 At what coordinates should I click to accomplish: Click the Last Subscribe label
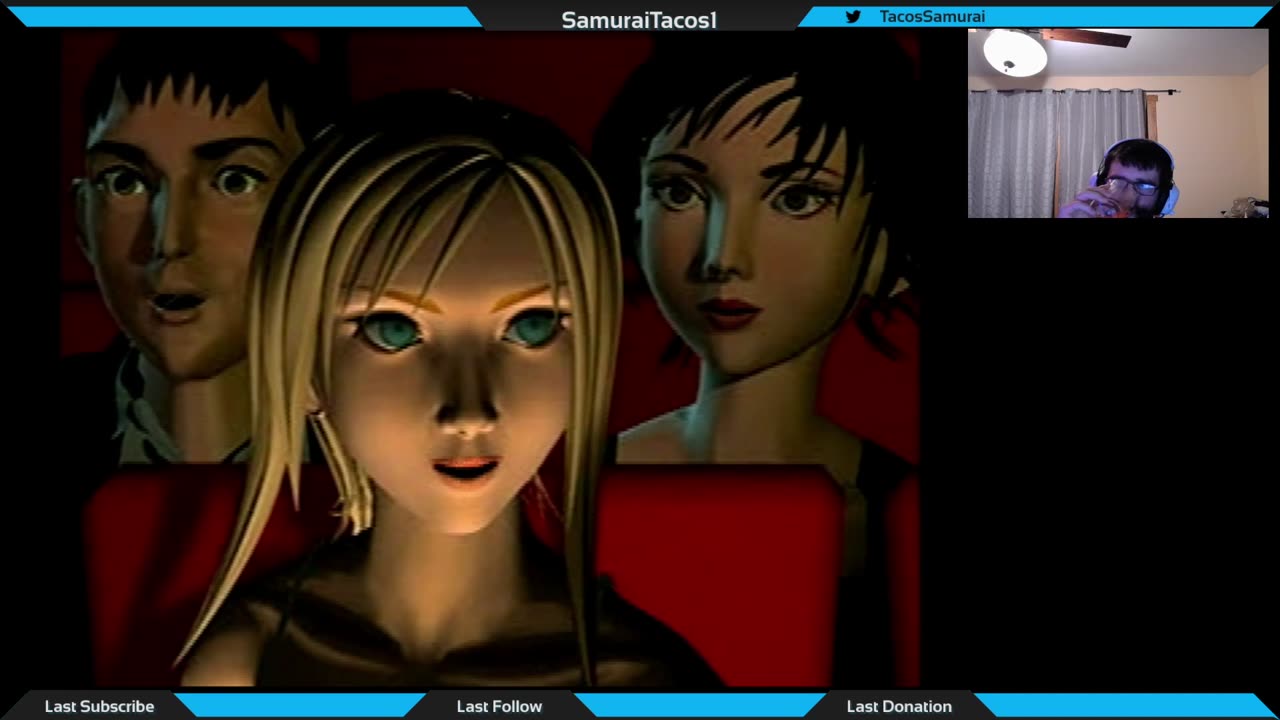[99, 706]
